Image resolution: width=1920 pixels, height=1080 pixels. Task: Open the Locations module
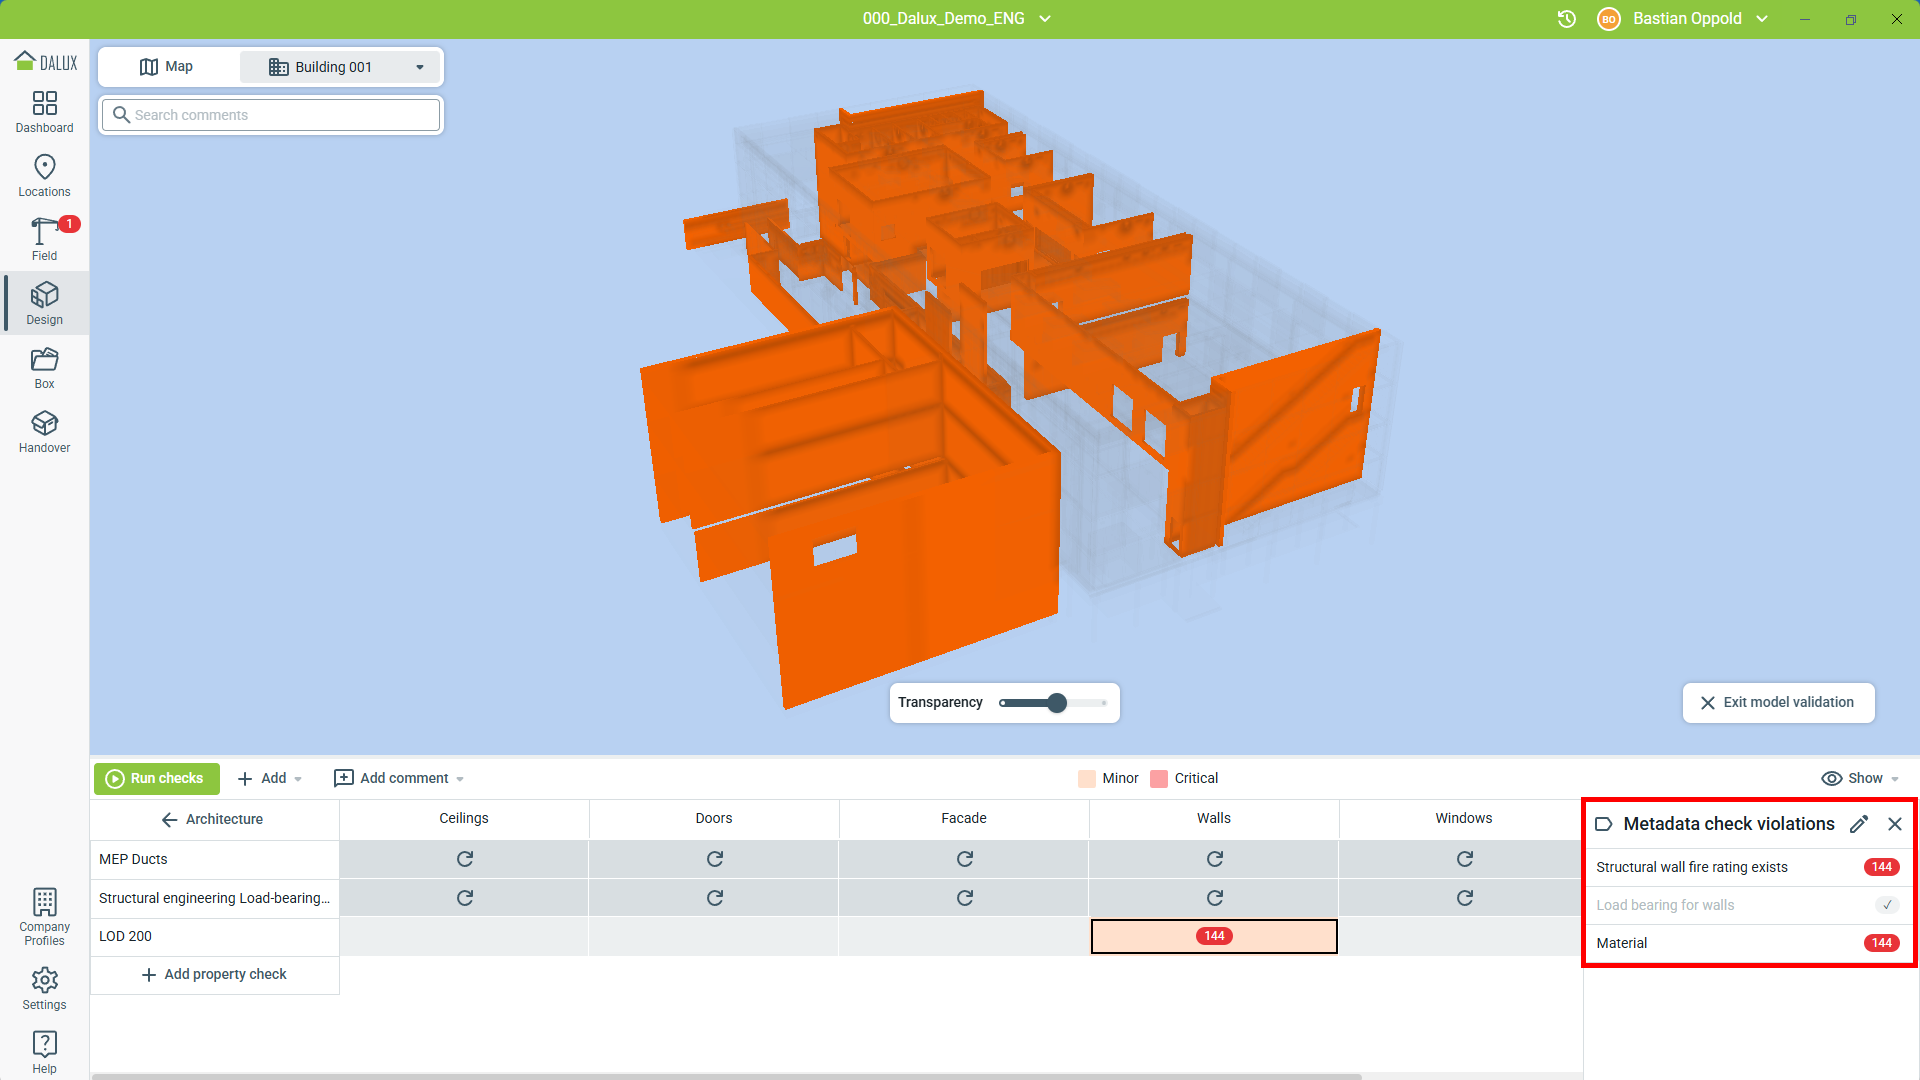44,176
